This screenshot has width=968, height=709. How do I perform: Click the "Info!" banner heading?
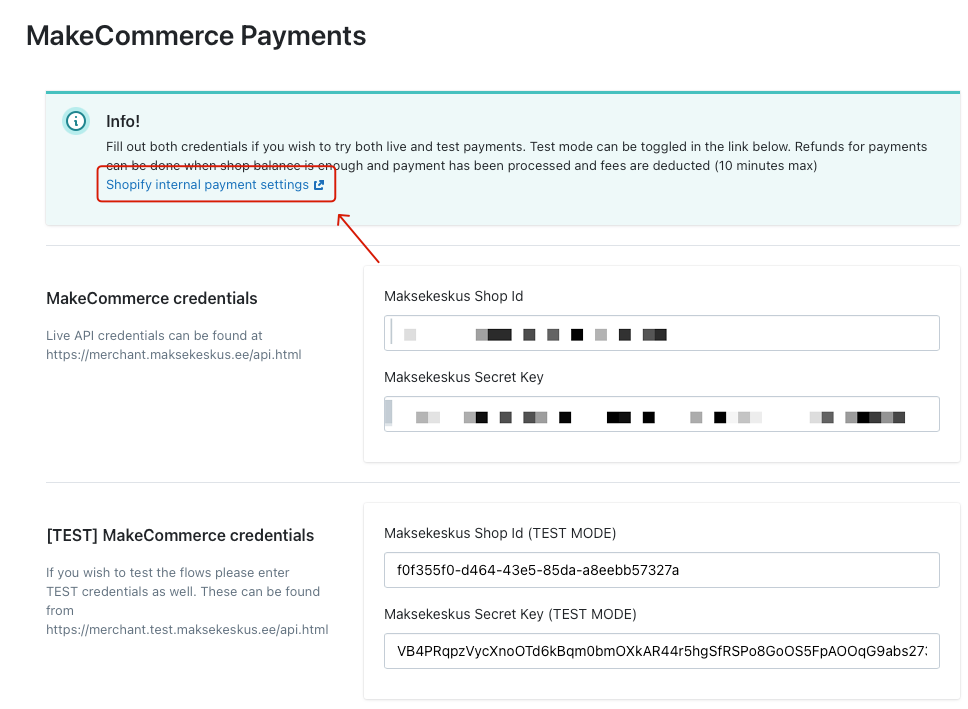point(123,121)
